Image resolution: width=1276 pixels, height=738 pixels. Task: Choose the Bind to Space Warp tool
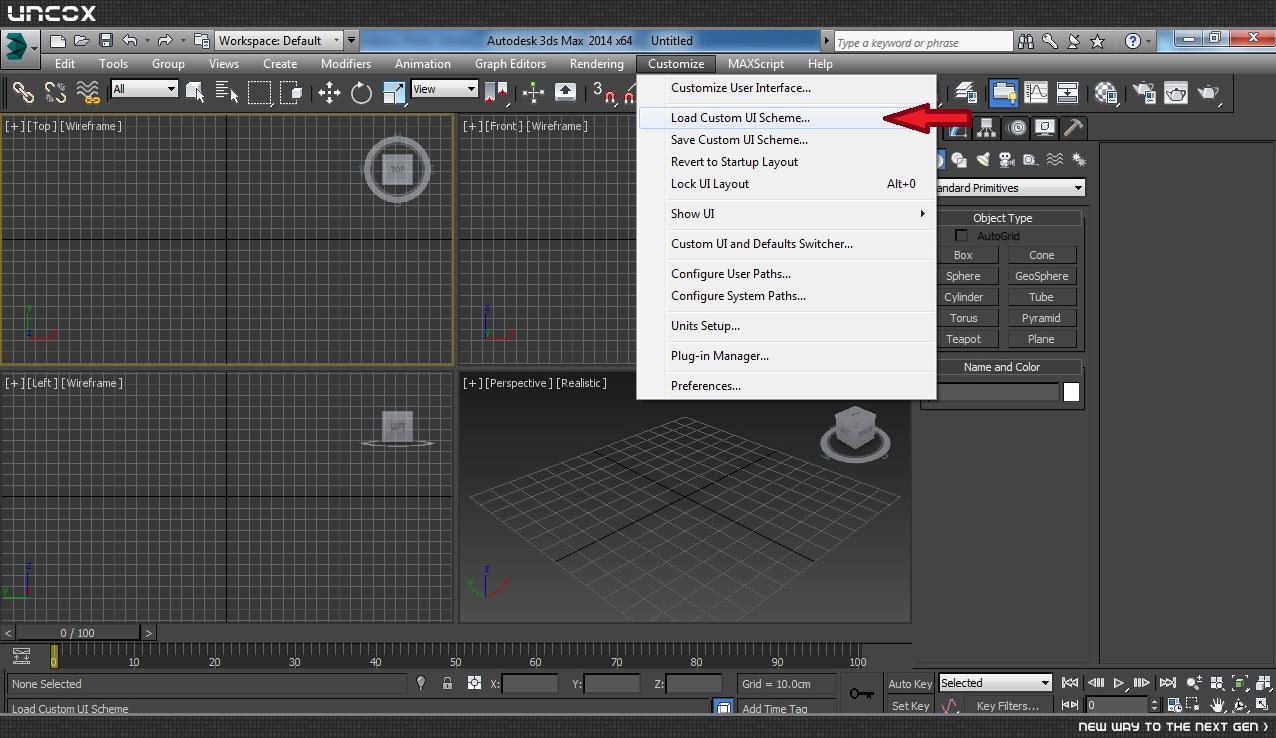(x=88, y=93)
